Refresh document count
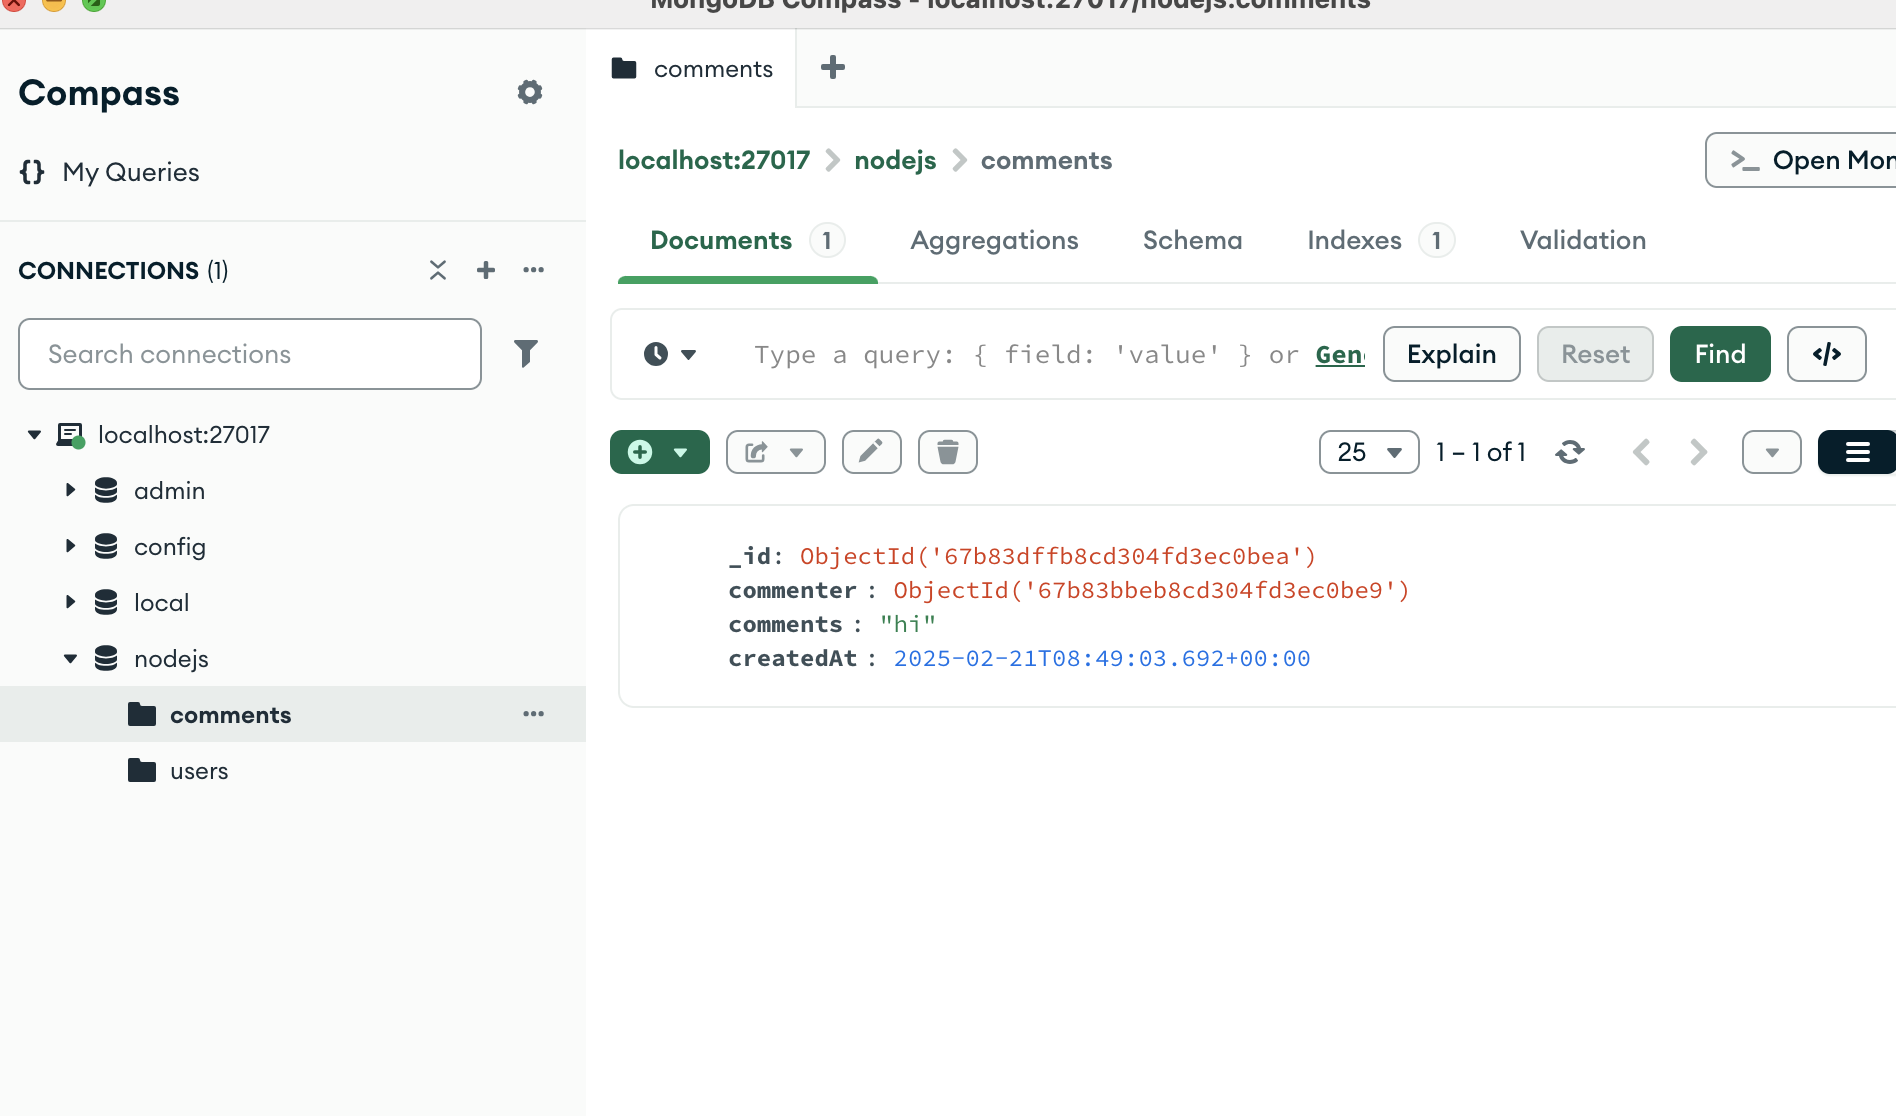Screen dimensions: 1896x1116 pyautogui.click(x=1570, y=452)
